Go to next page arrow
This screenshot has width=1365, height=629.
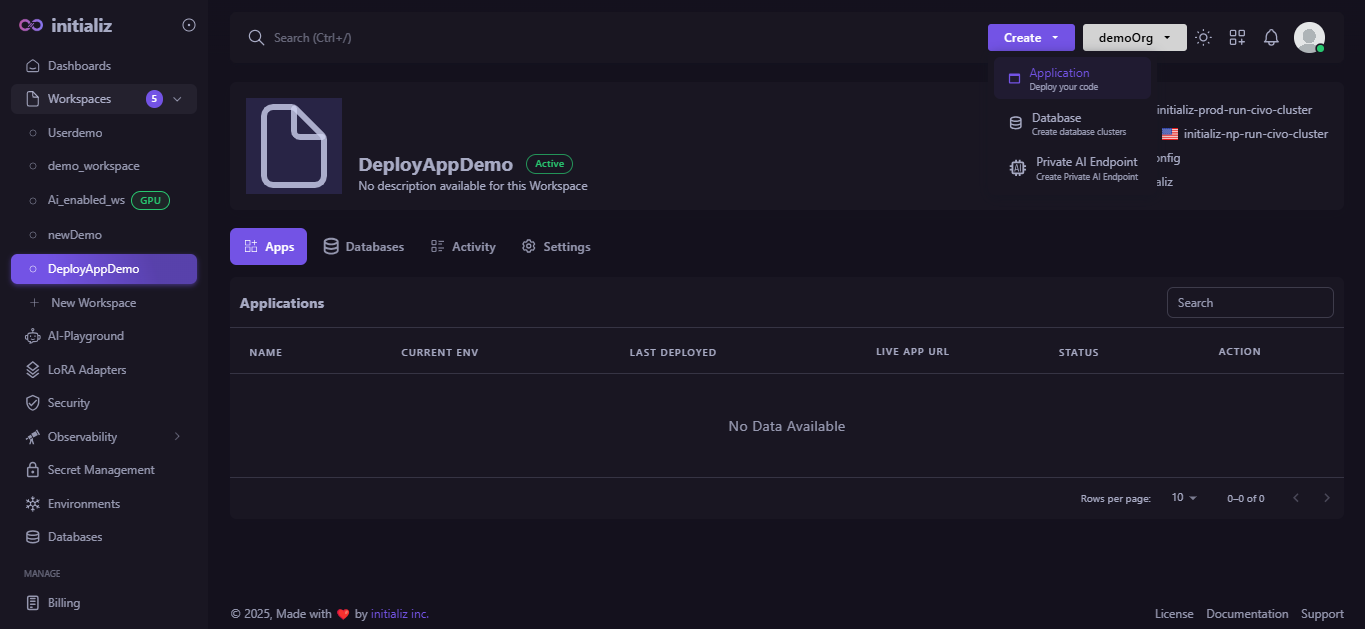click(1327, 498)
